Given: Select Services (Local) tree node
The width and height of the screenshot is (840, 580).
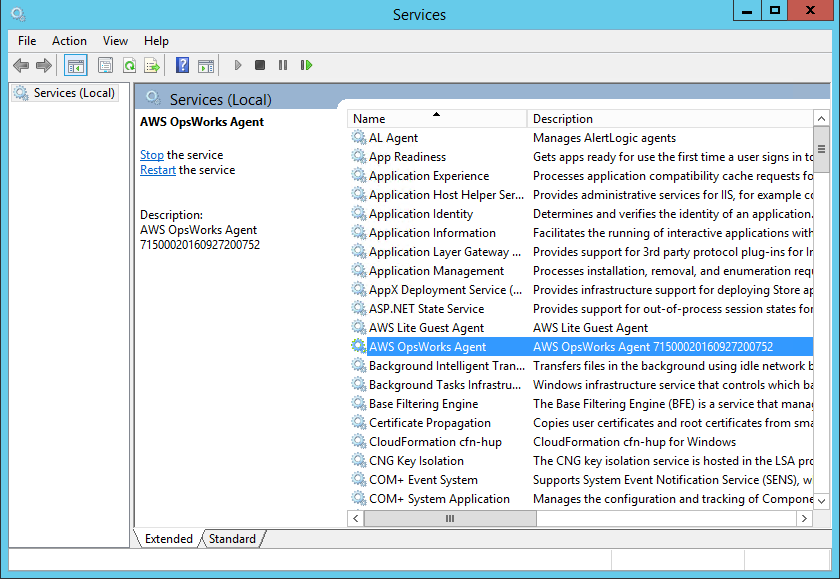Looking at the screenshot, I should tap(65, 93).
